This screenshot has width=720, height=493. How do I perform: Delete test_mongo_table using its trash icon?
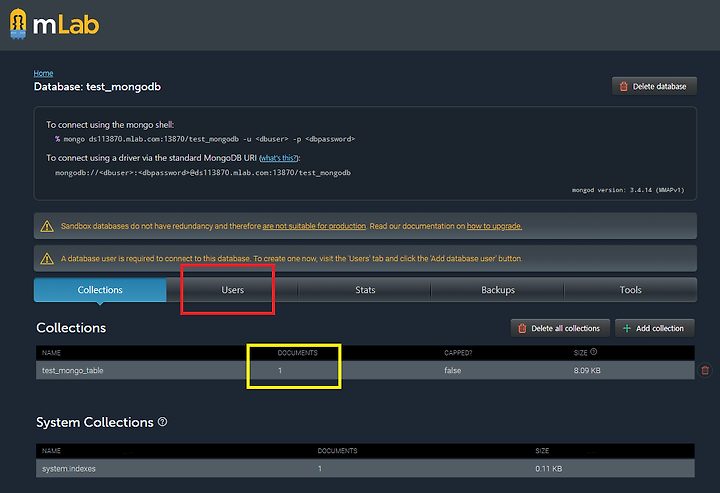(705, 370)
